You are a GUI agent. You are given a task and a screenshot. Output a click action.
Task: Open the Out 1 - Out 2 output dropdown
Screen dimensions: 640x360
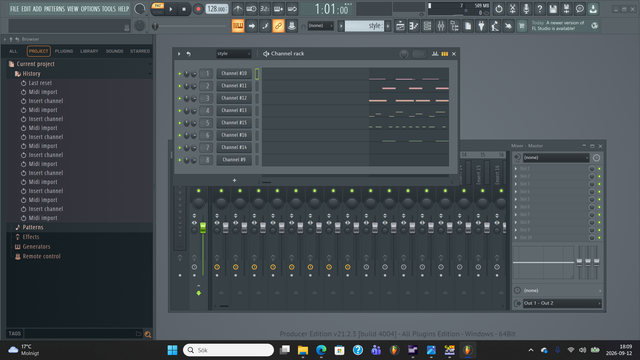pyautogui.click(x=562, y=303)
